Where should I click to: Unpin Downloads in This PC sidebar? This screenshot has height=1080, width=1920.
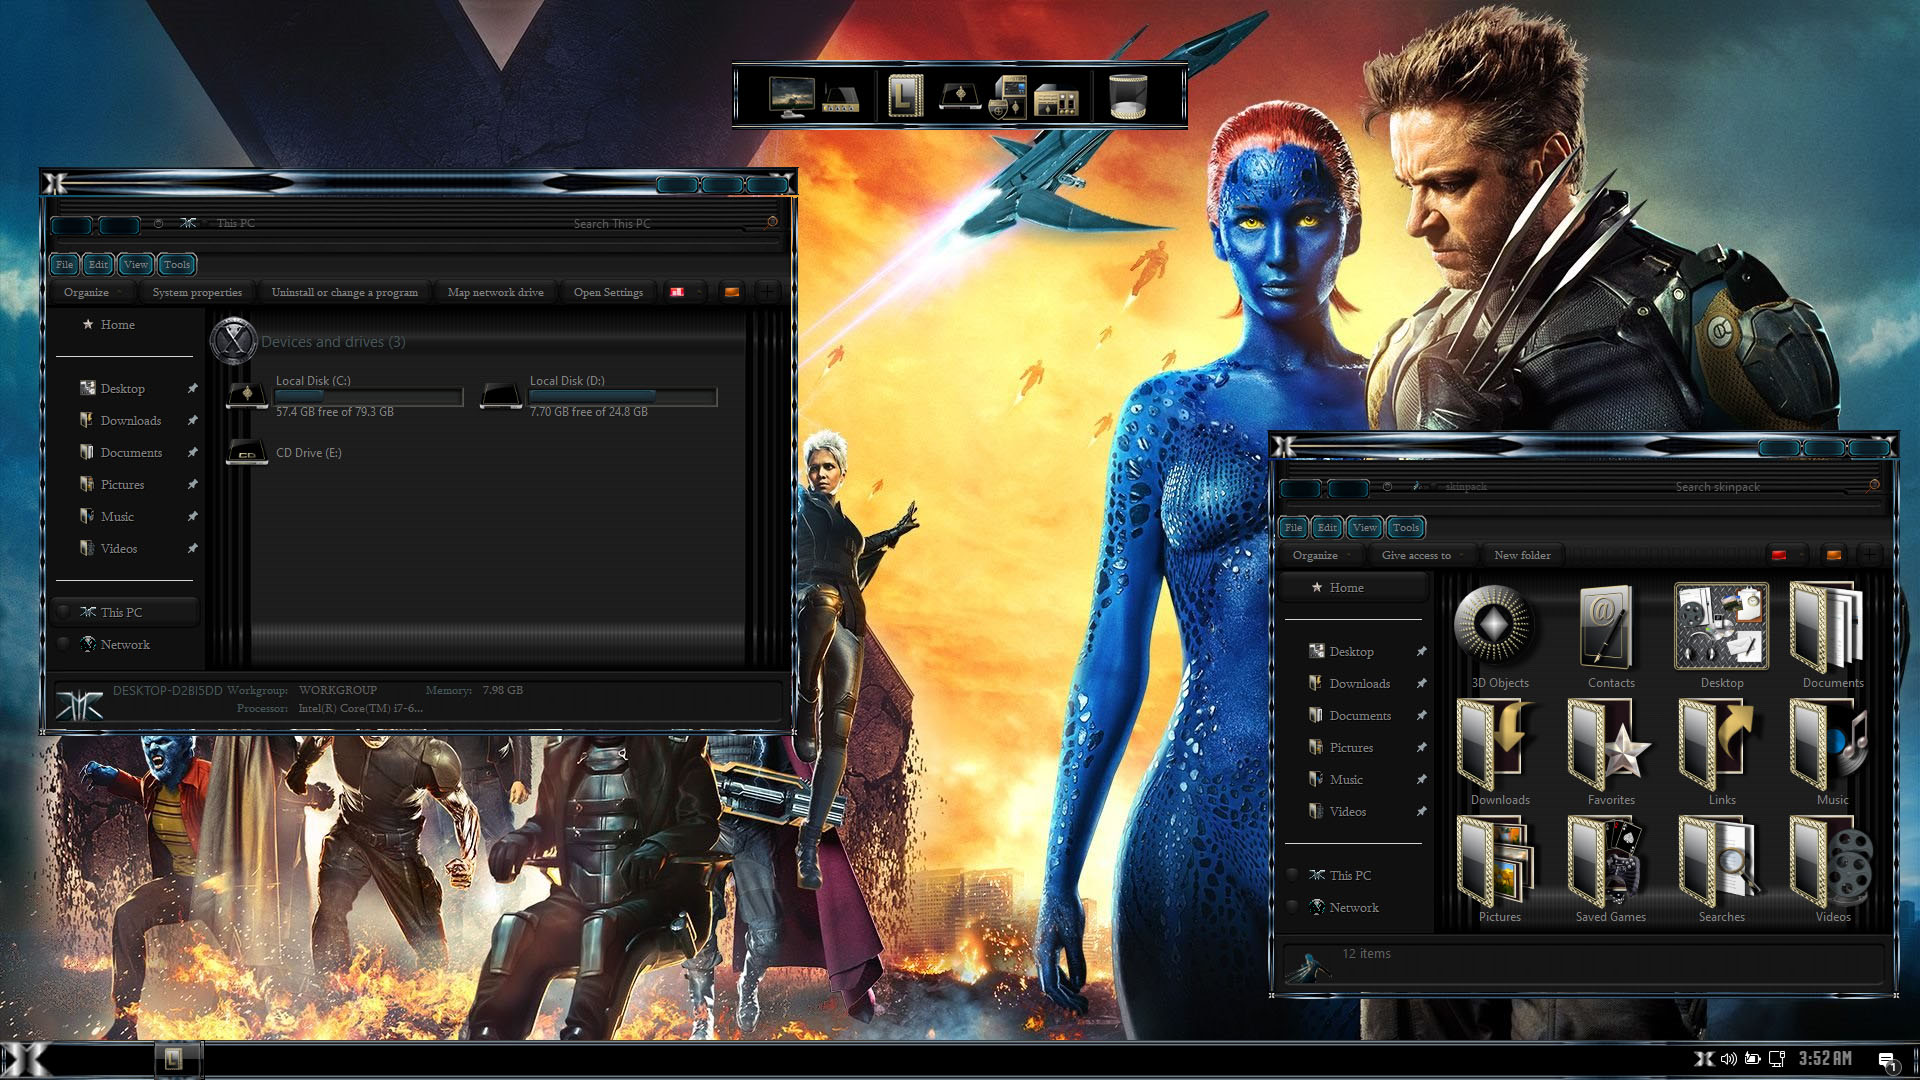(x=192, y=421)
